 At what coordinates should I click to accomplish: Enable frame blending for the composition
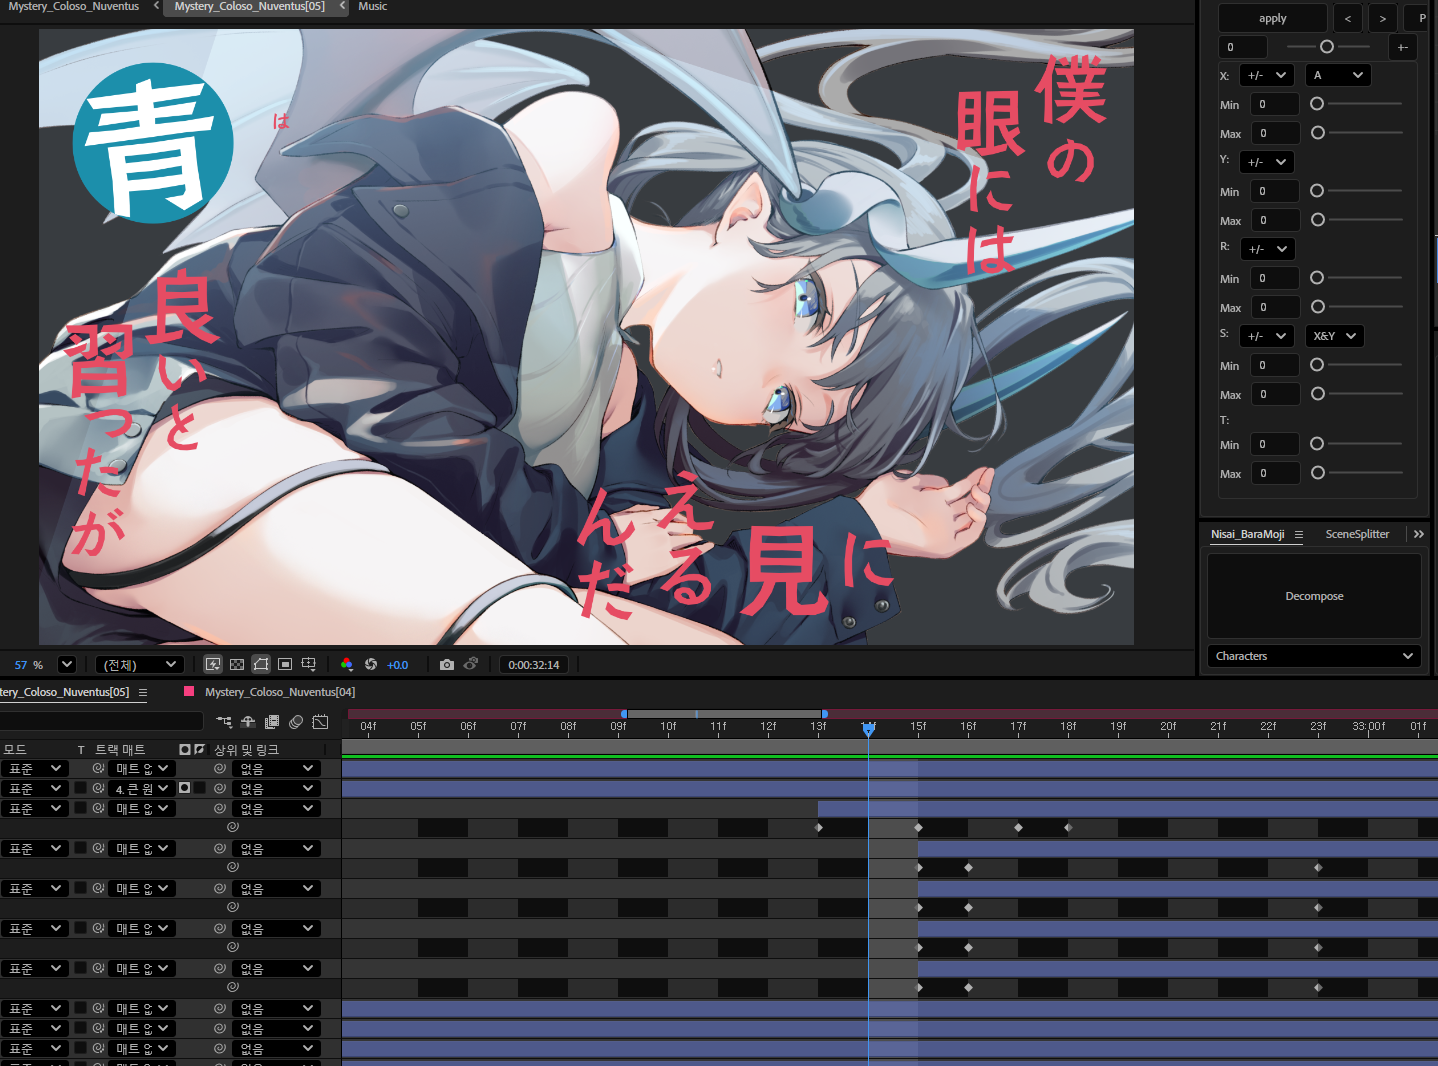[x=272, y=722]
